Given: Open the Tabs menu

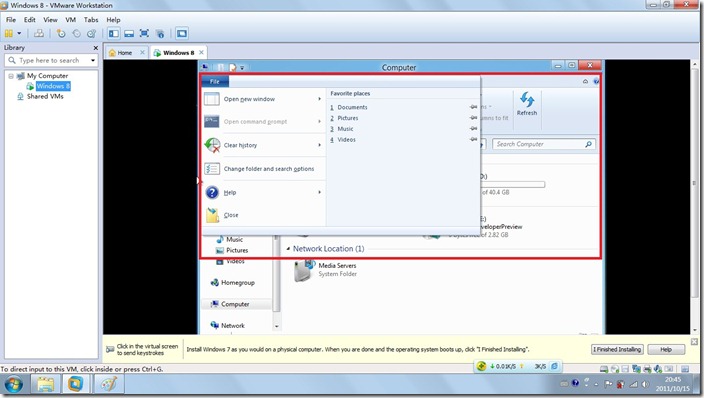Looking at the screenshot, I should [x=91, y=20].
